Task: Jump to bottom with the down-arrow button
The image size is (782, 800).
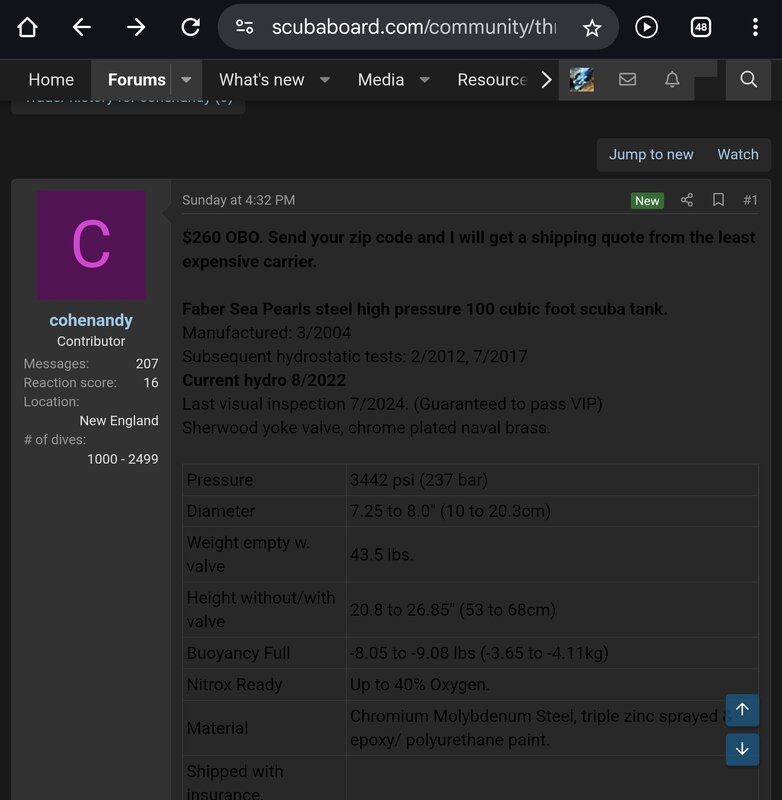Action: click(x=742, y=749)
